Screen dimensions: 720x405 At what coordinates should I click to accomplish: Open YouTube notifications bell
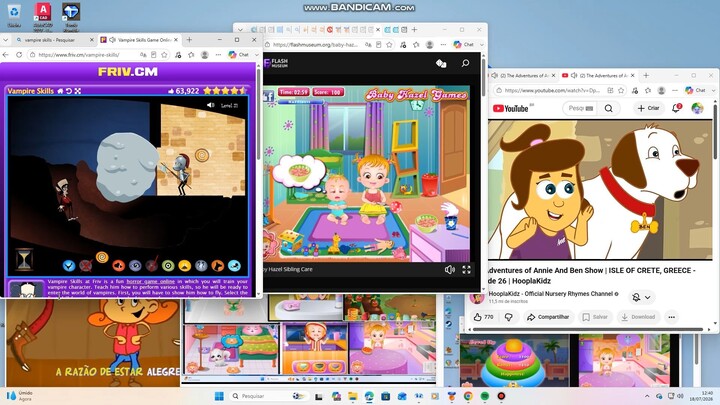(x=676, y=108)
